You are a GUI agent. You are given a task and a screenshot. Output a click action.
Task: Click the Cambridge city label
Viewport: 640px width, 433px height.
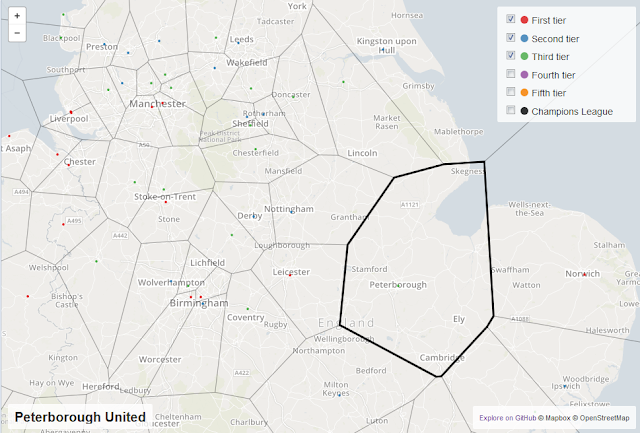coord(442,358)
